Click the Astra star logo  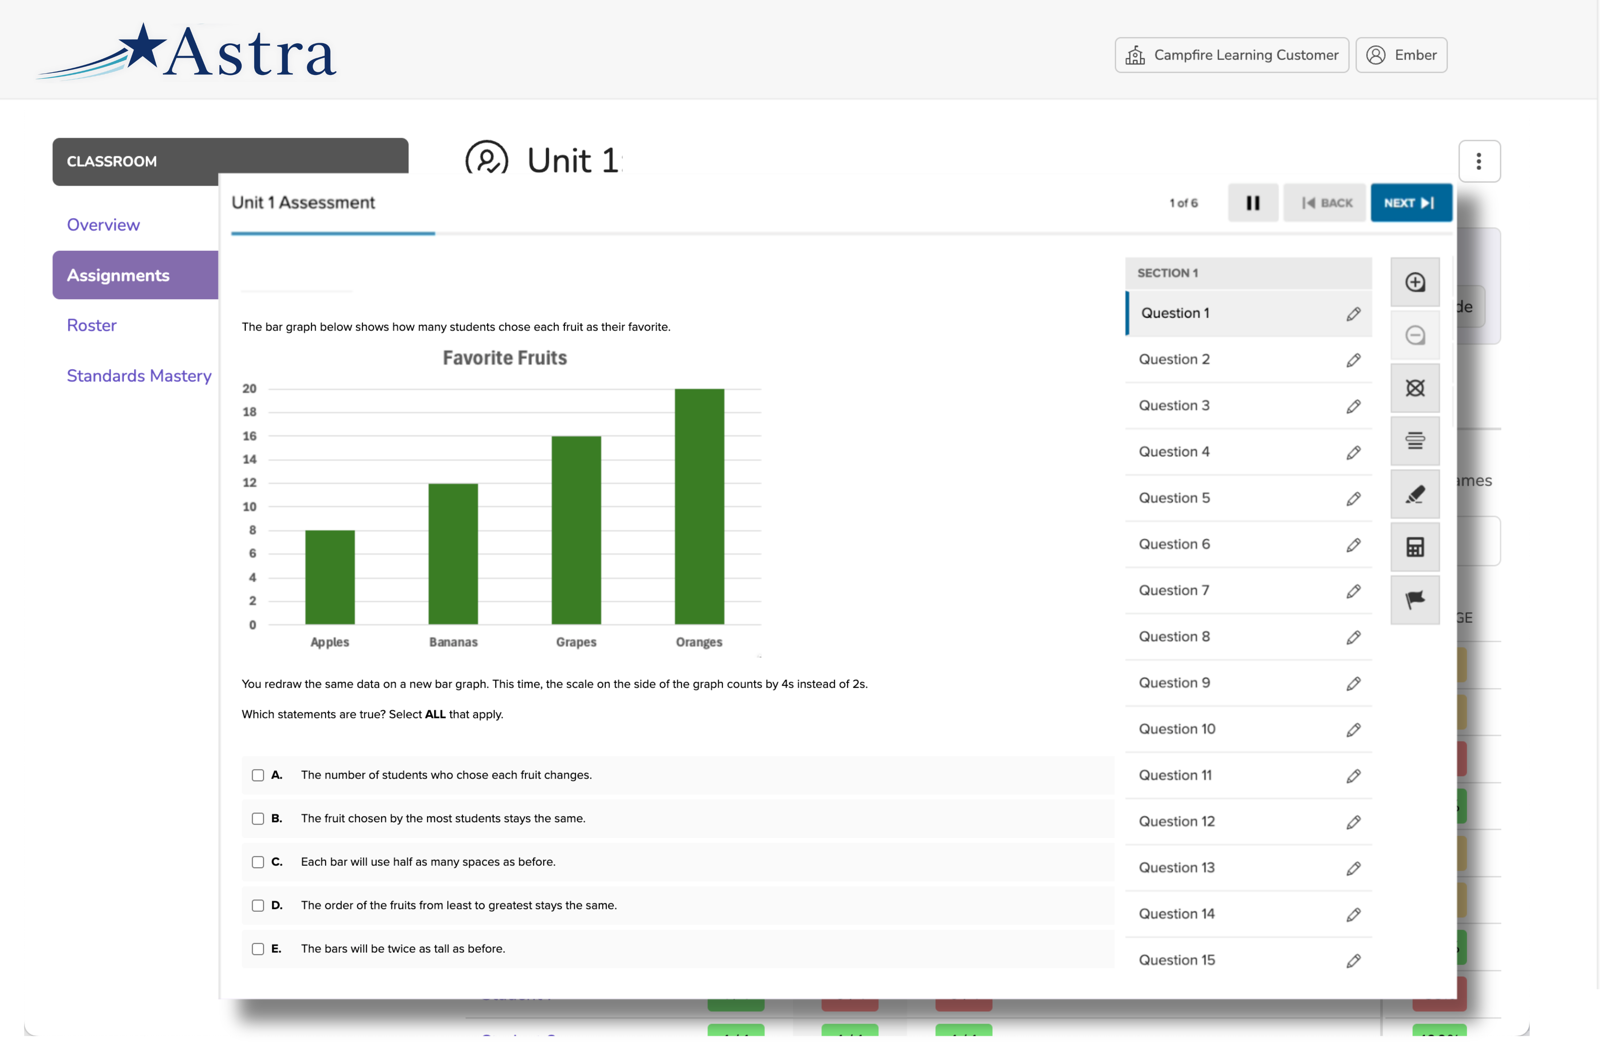point(187,51)
